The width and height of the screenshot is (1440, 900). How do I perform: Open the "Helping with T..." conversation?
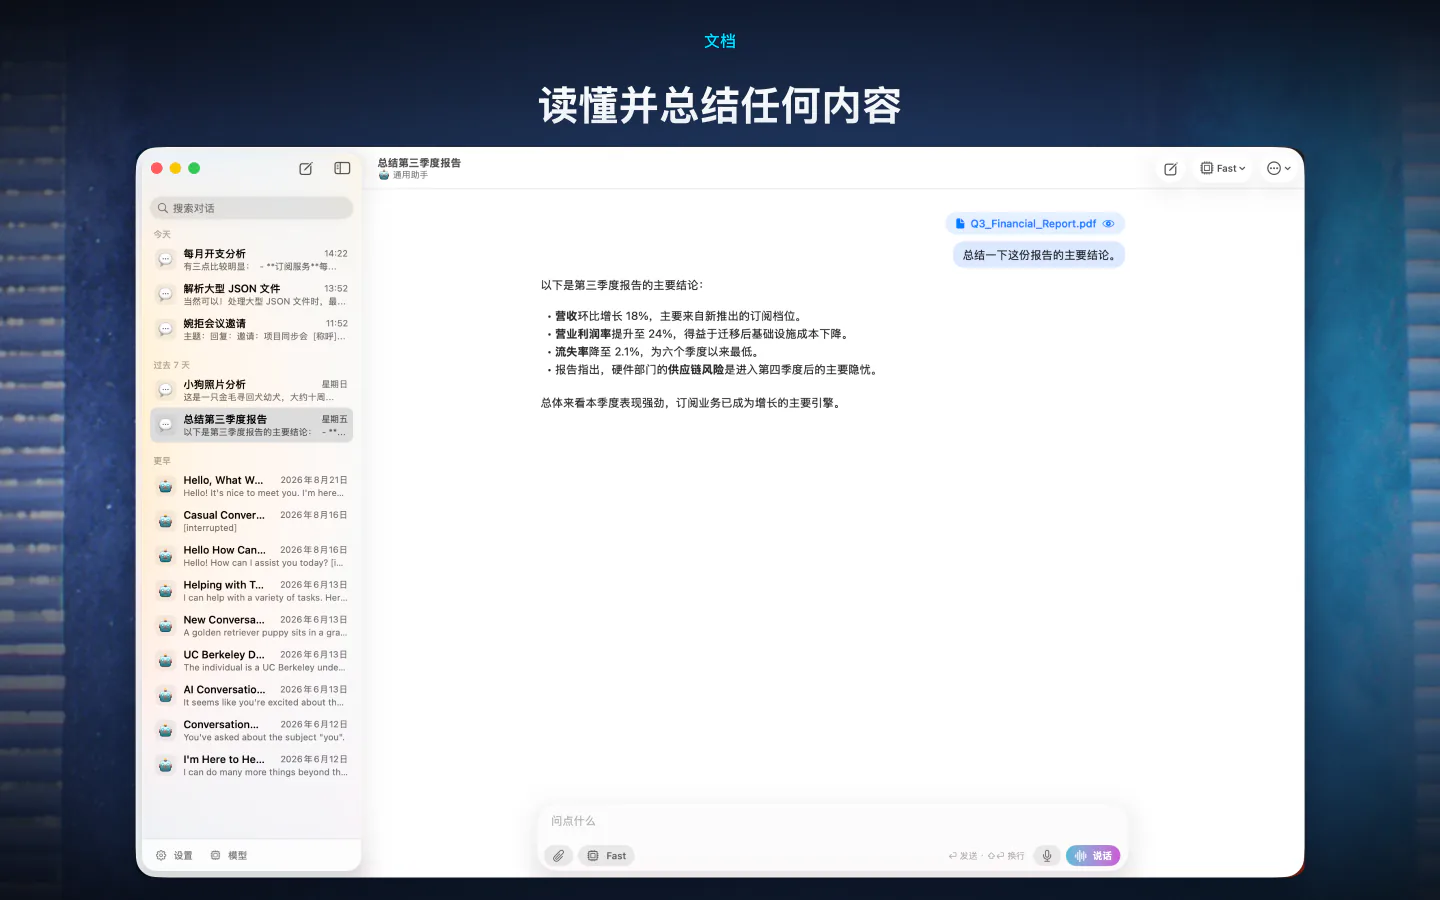click(251, 591)
